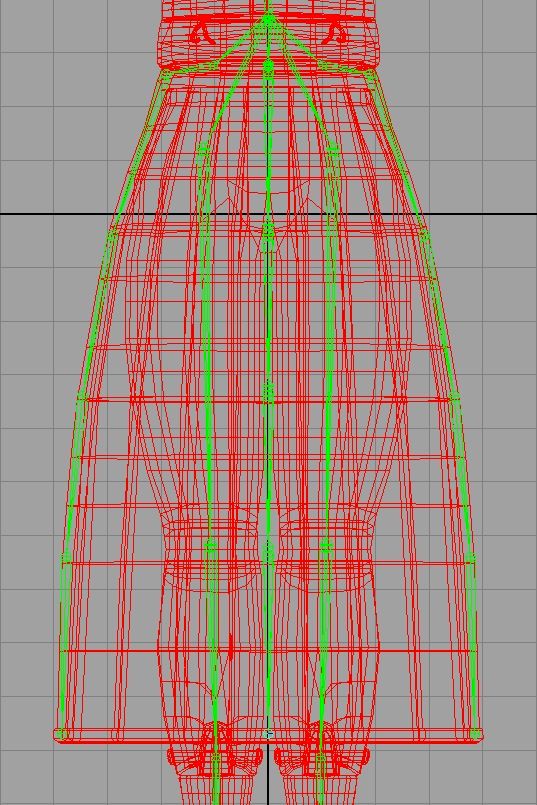Select center spine joint below the root
Screen dimensions: 537x805
268,65
